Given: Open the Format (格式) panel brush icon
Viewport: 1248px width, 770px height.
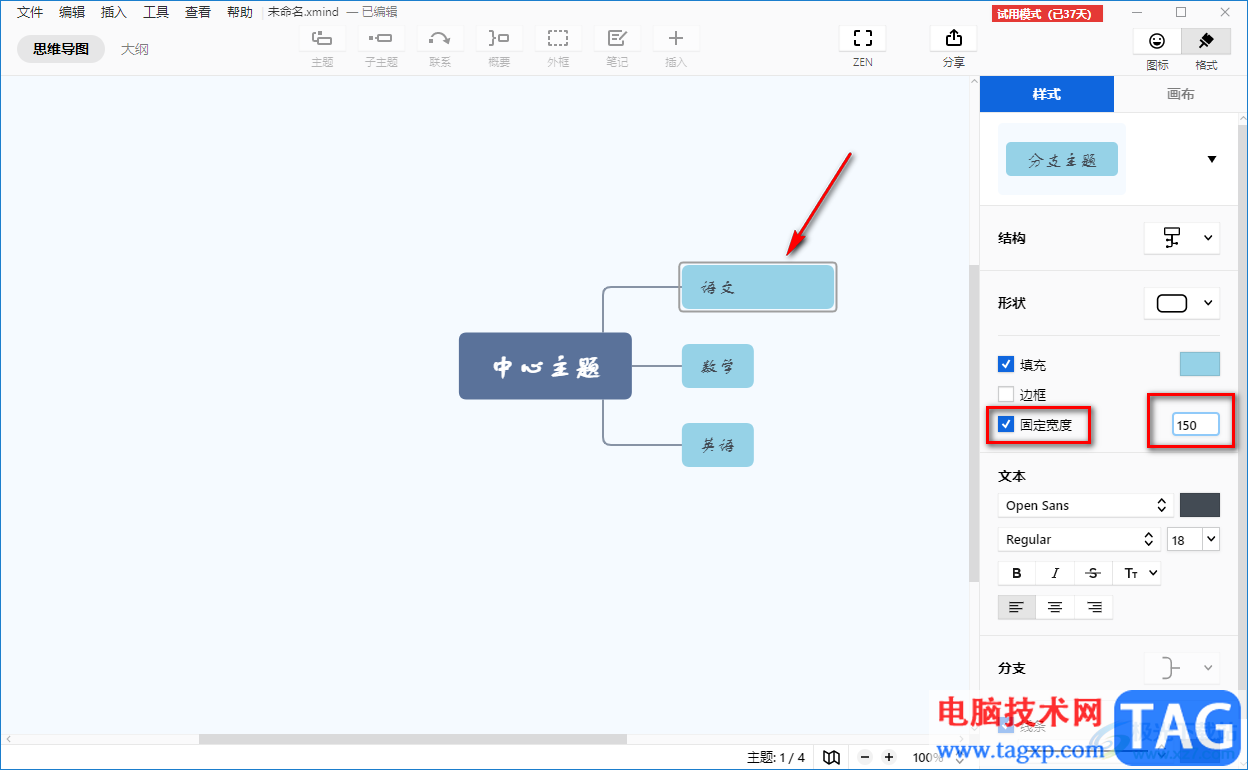Looking at the screenshot, I should click(1206, 41).
